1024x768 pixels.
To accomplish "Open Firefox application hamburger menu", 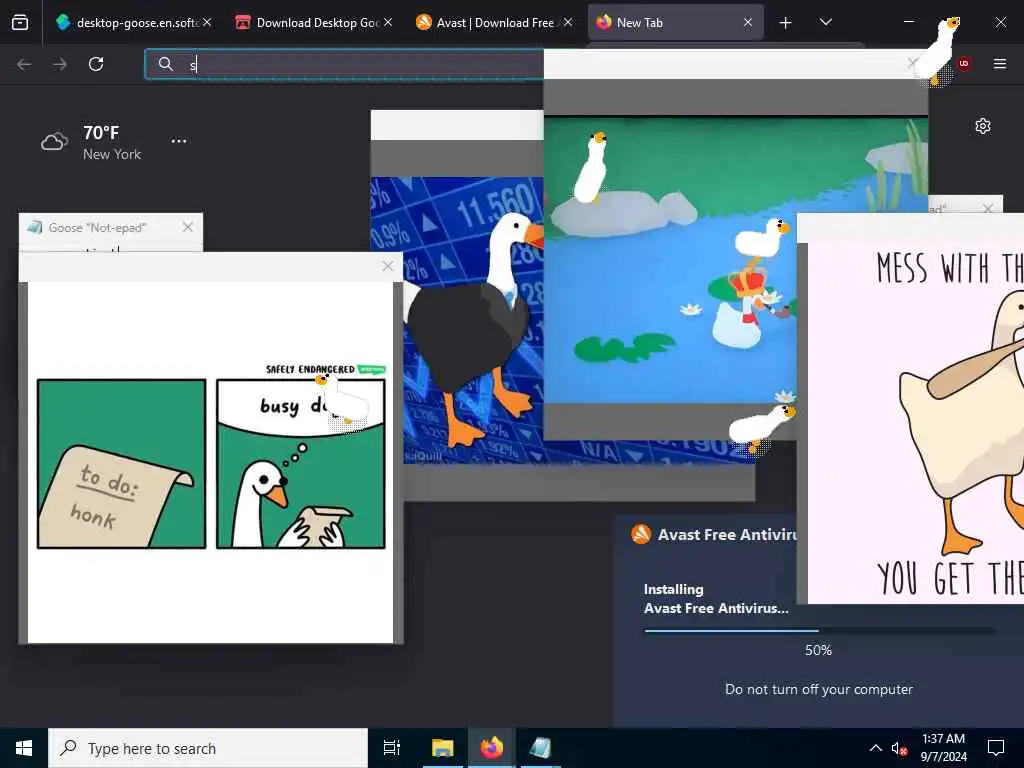I will (x=1000, y=64).
